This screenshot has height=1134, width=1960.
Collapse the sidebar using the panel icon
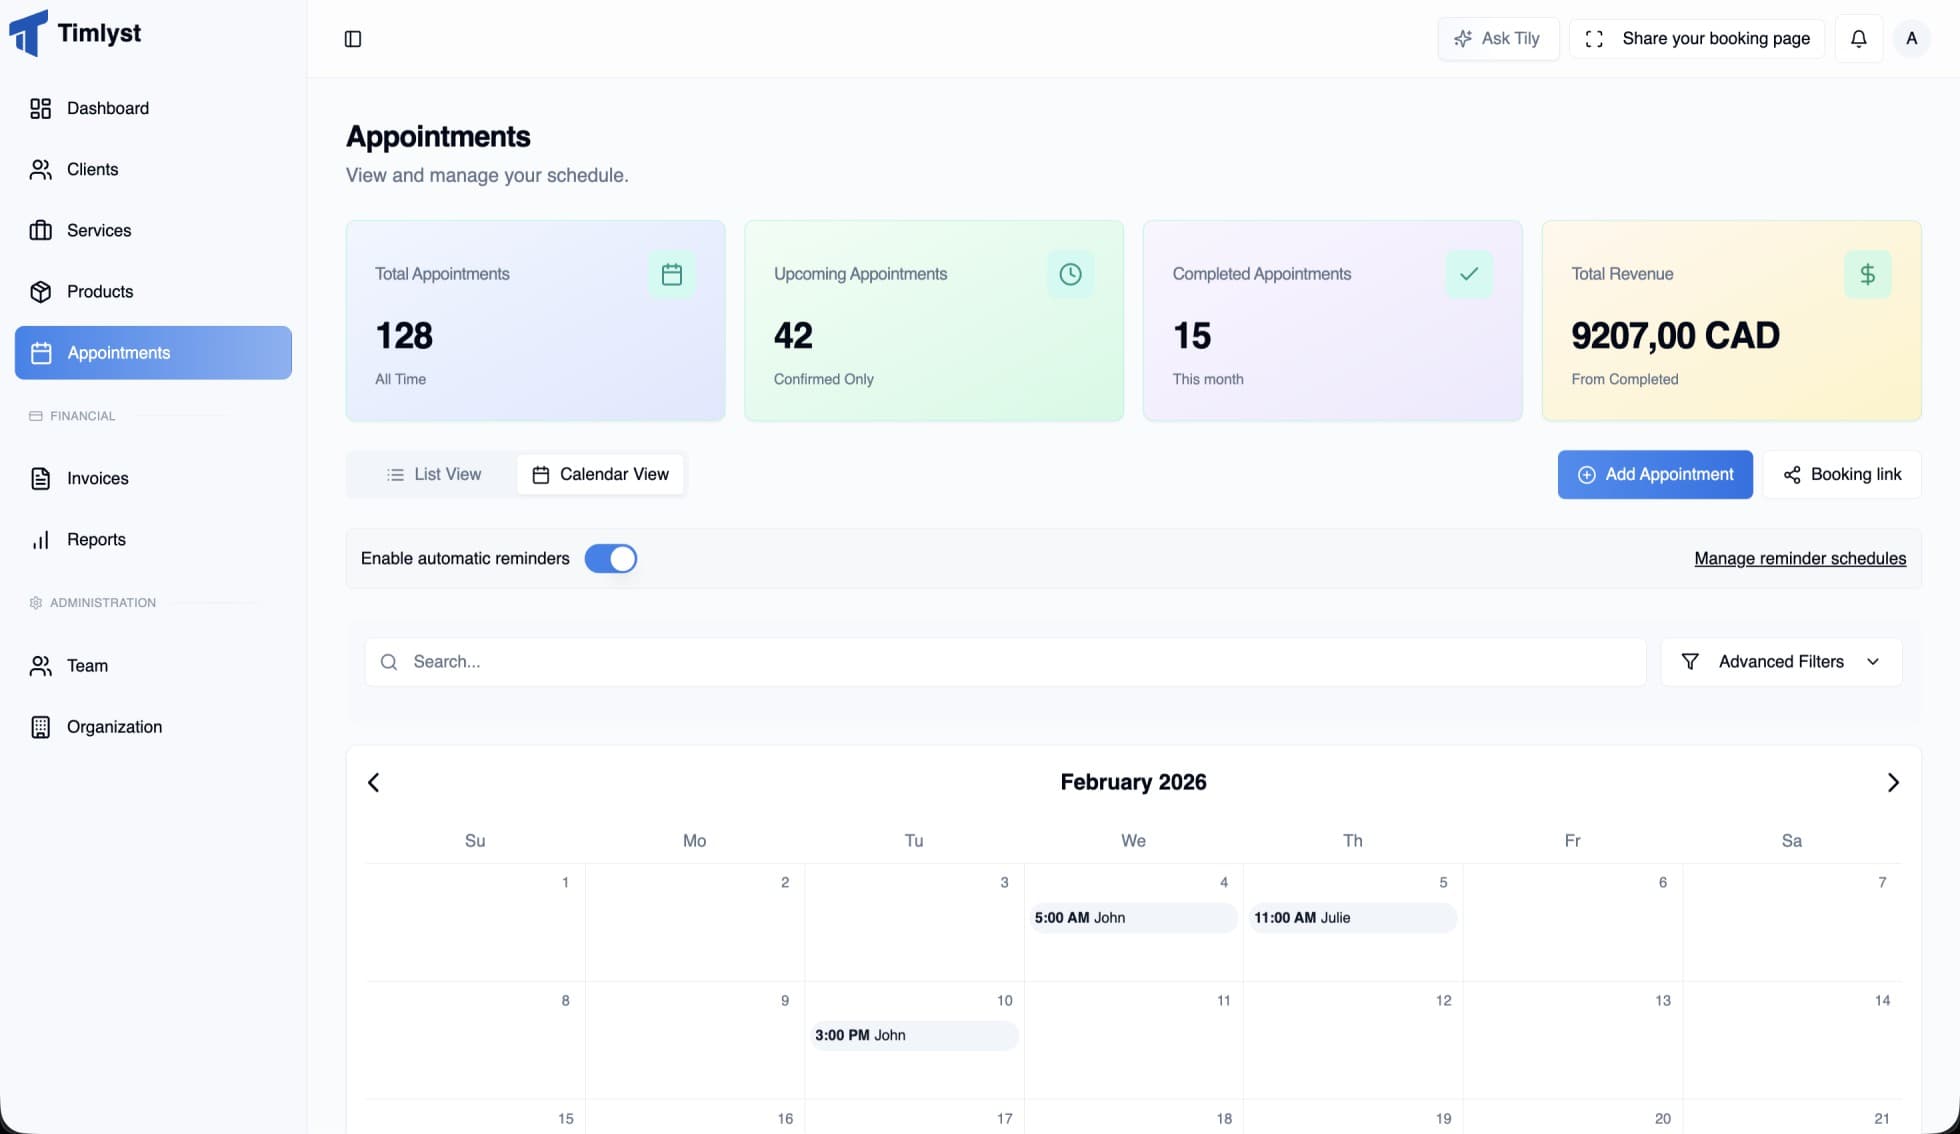(352, 39)
